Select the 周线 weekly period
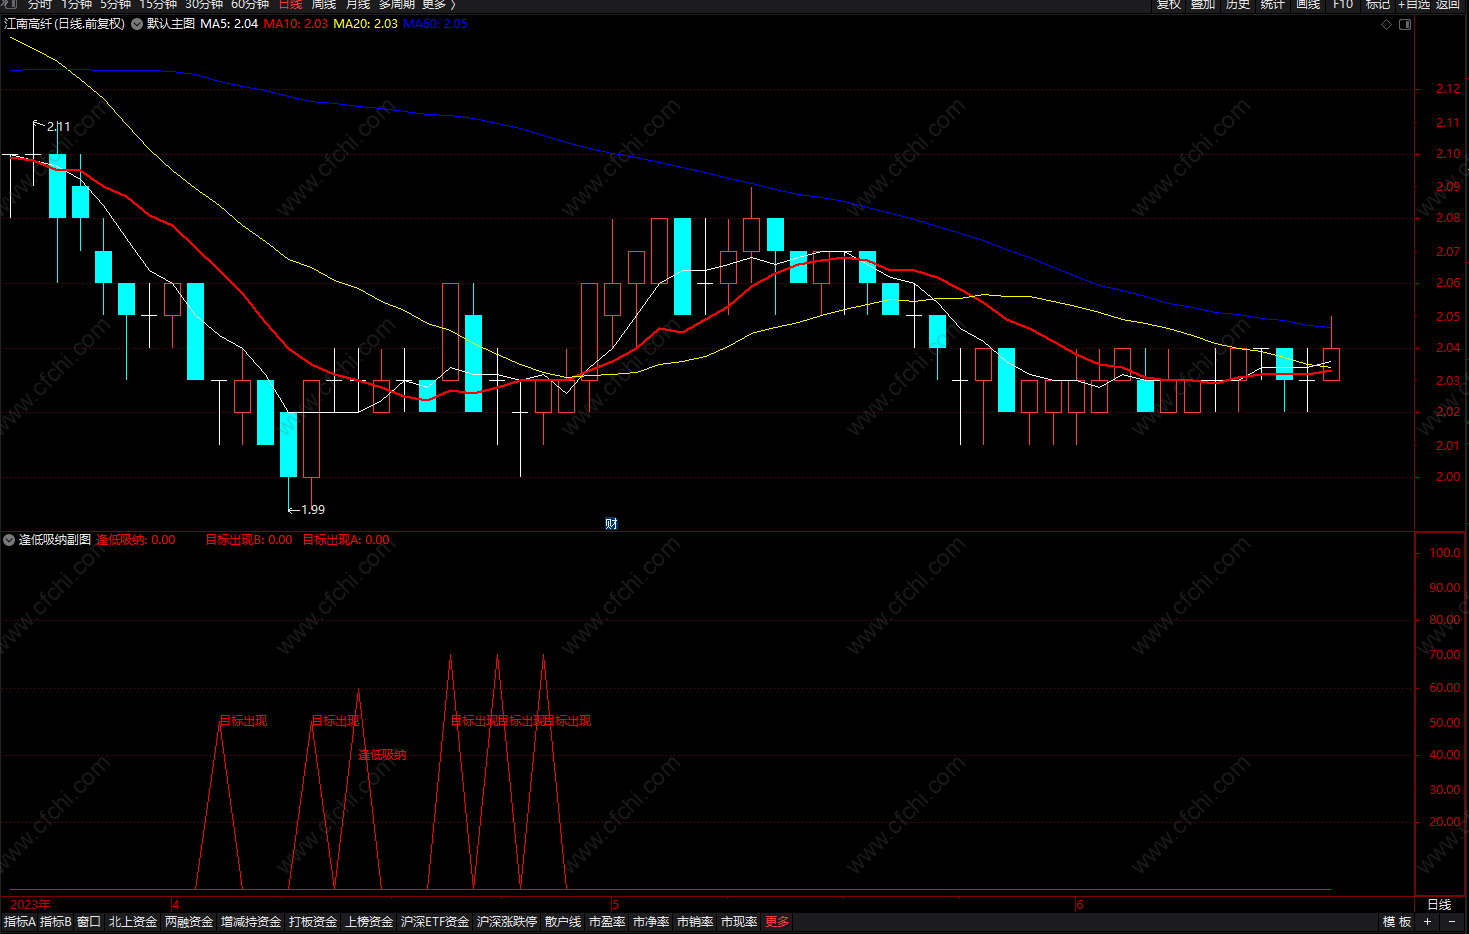The height and width of the screenshot is (934, 1469). pyautogui.click(x=324, y=5)
